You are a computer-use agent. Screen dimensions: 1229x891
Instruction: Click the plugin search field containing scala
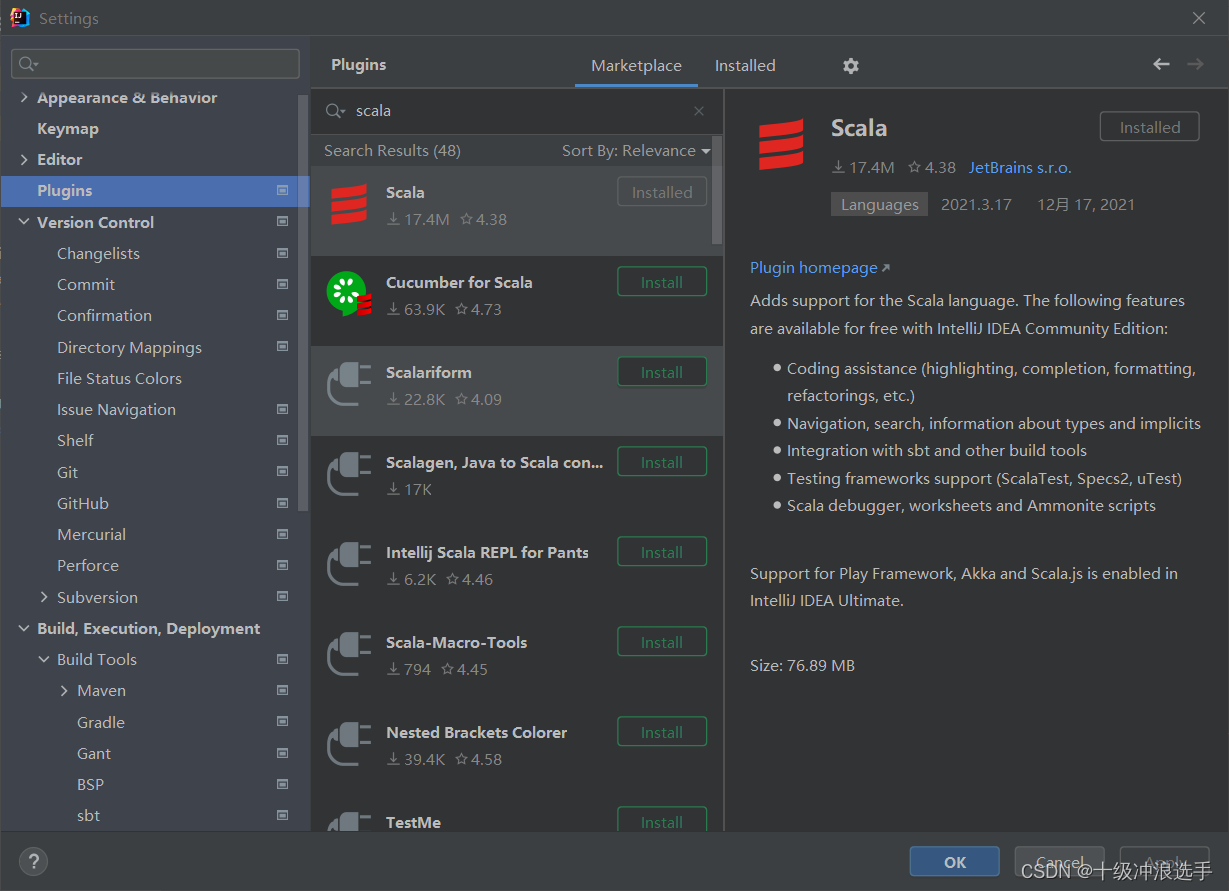517,111
